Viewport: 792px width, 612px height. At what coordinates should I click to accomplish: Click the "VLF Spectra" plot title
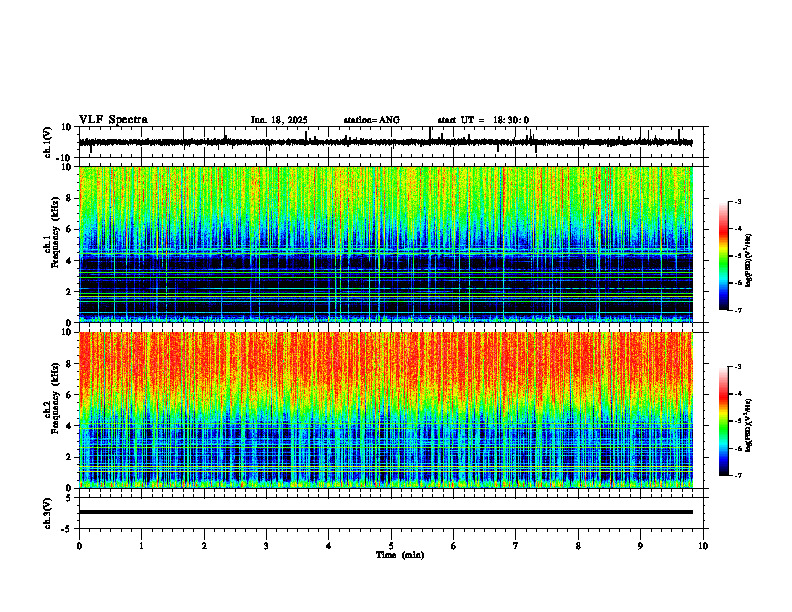point(113,120)
